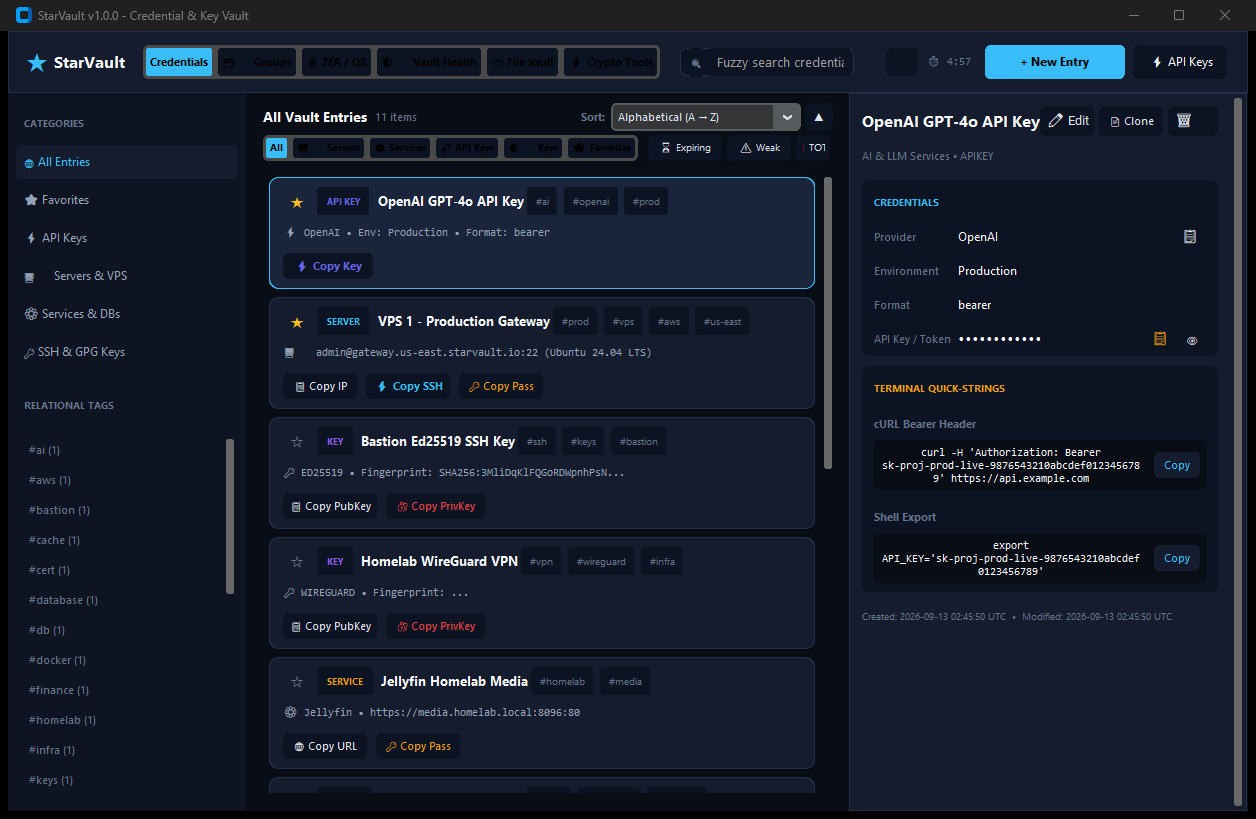Filter entries by Keys chip
The image size is (1256, 819).
point(533,148)
